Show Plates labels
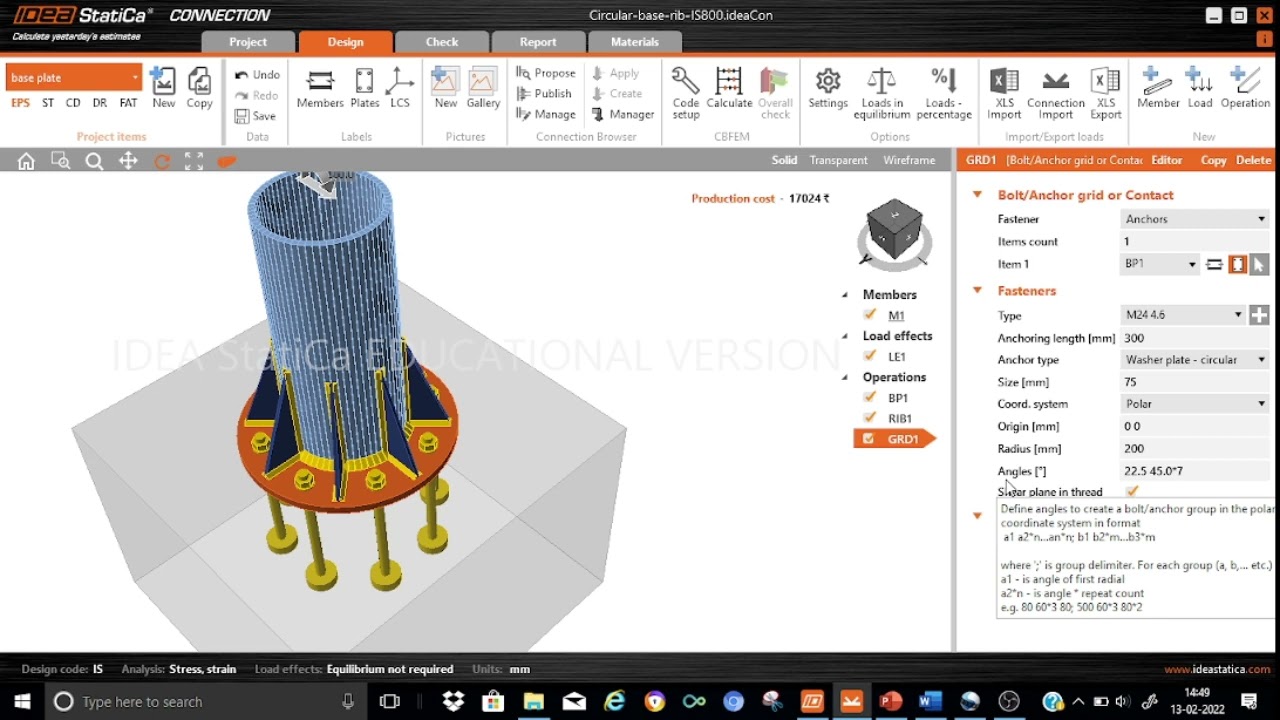This screenshot has height=720, width=1280. click(364, 88)
